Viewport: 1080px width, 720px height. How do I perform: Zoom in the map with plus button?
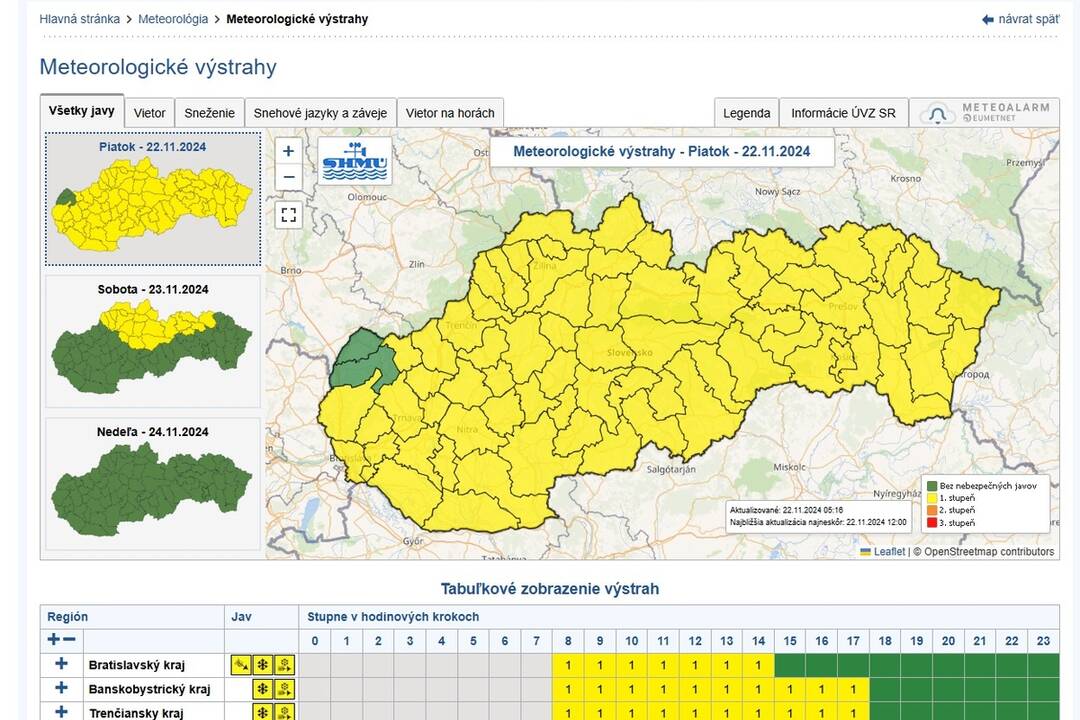tap(288, 151)
